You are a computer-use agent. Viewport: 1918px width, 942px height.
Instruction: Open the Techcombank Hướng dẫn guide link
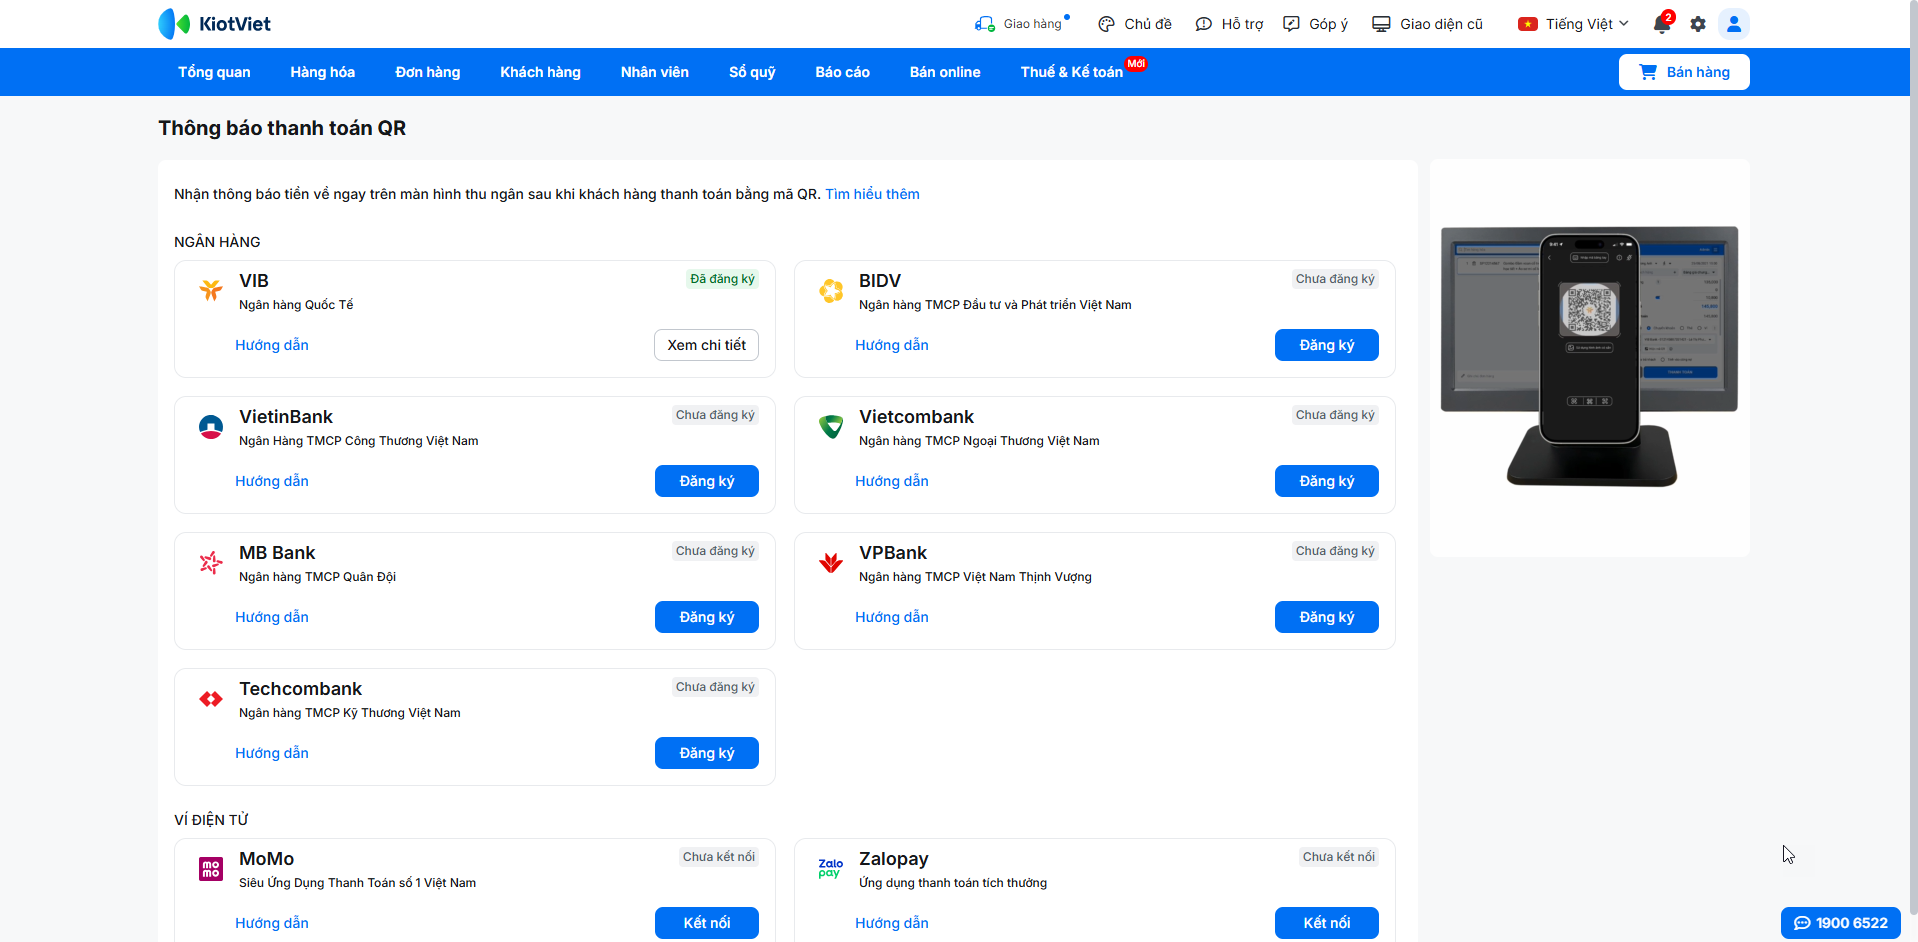pos(272,753)
